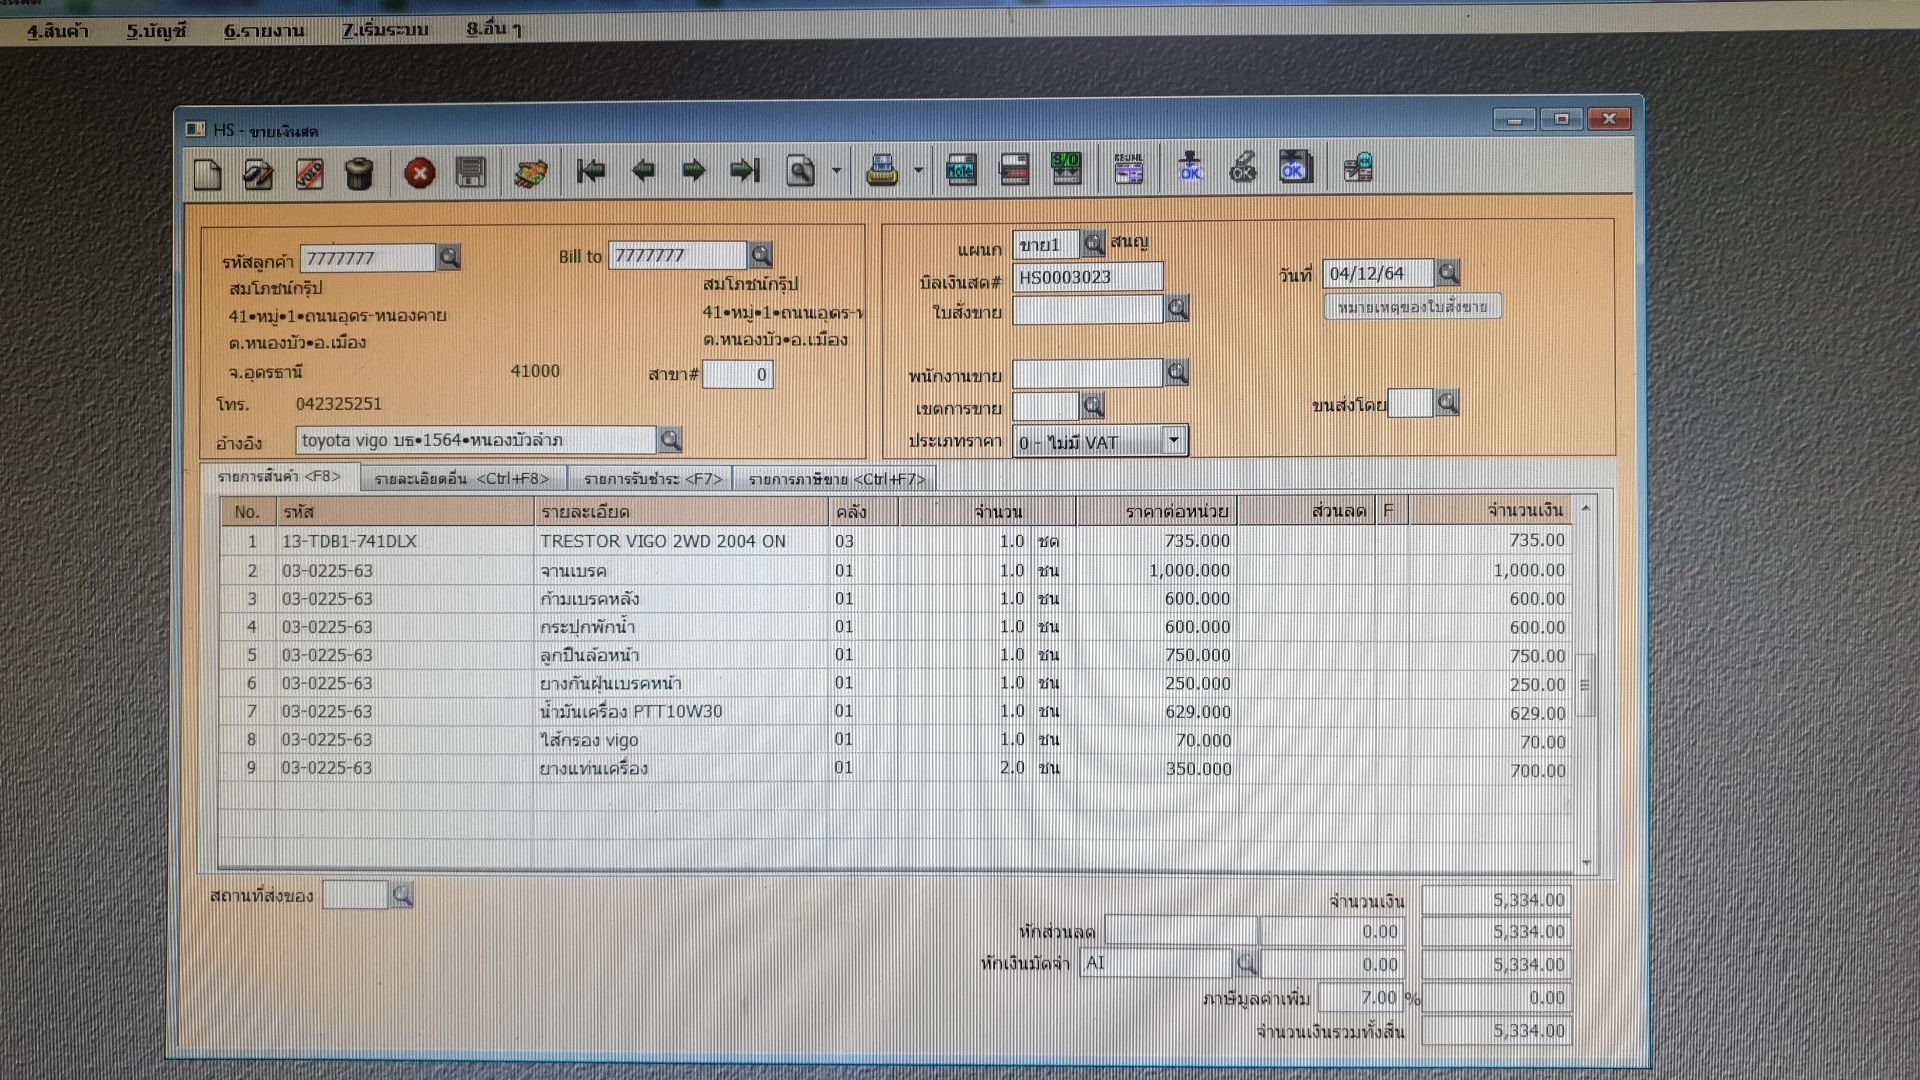Click the new document icon in toolbar
Screen dimensions: 1920x1080
(207, 174)
